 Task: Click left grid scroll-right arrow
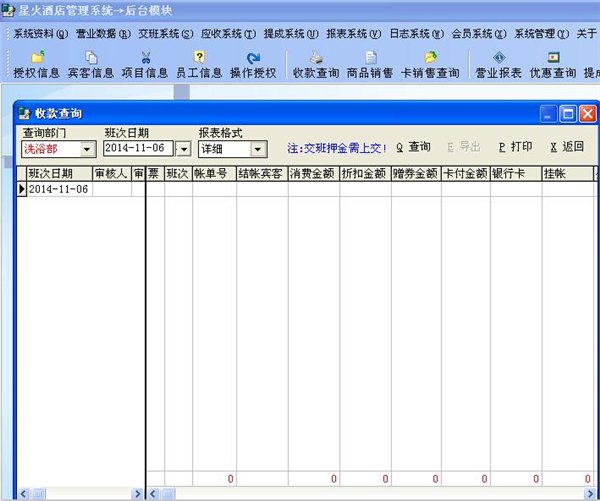[x=137, y=494]
